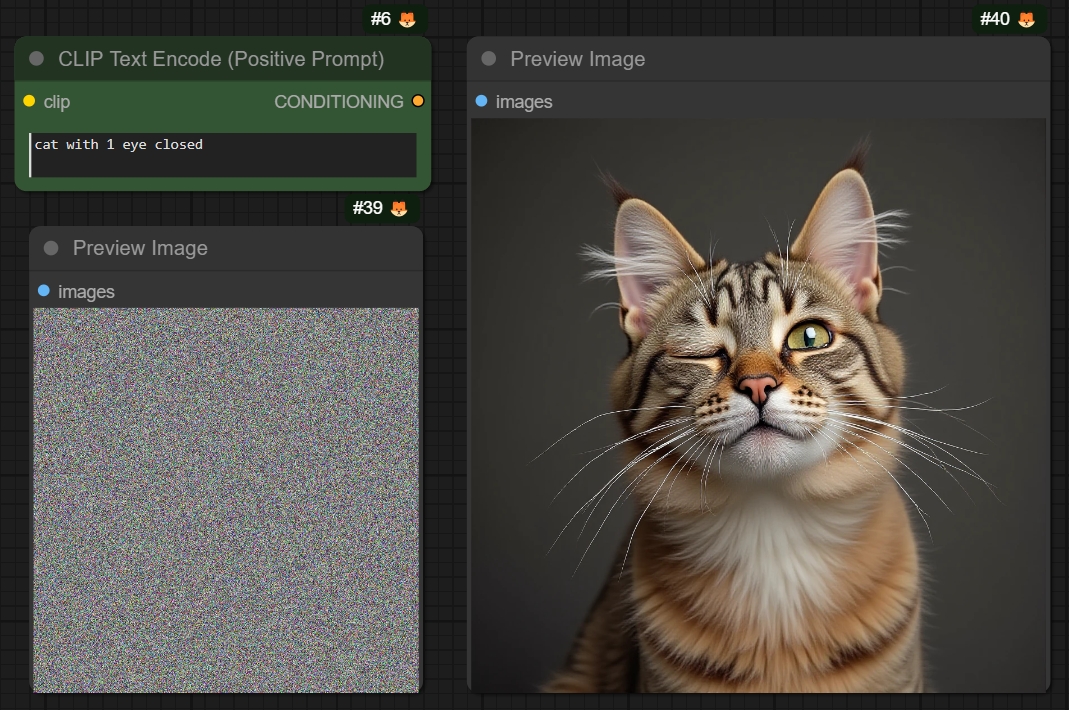Click the #40 node ID badge
This screenshot has width=1069, height=710.
(x=994, y=18)
